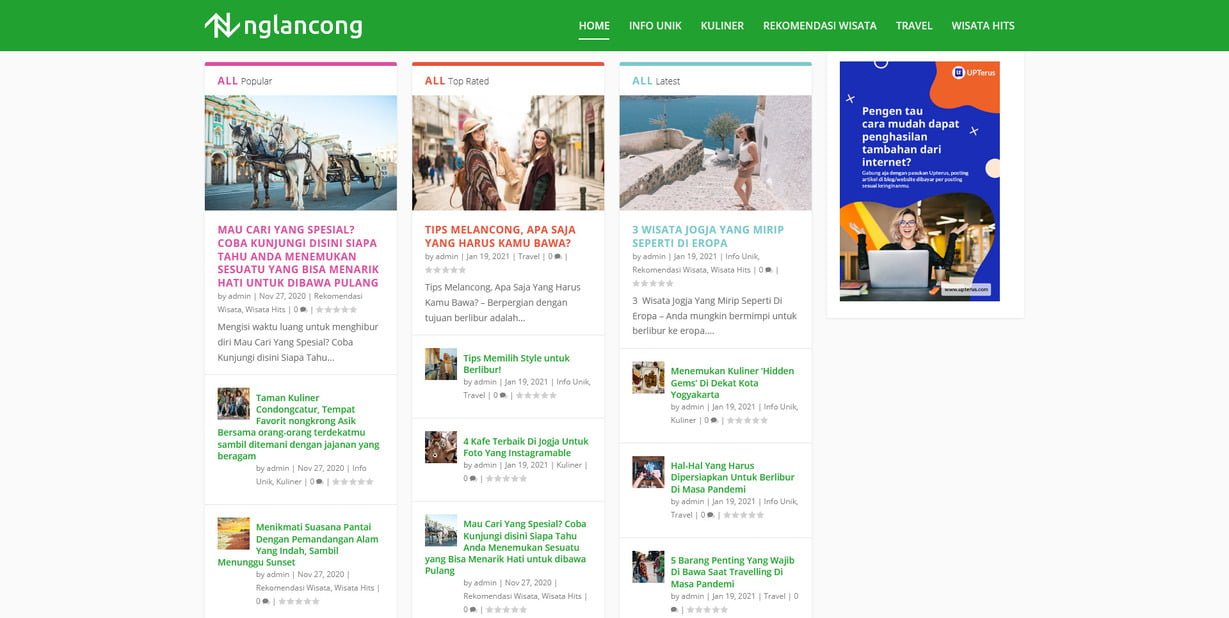Navigate to WISATA HITS menu
This screenshot has width=1229, height=618.
click(x=983, y=26)
